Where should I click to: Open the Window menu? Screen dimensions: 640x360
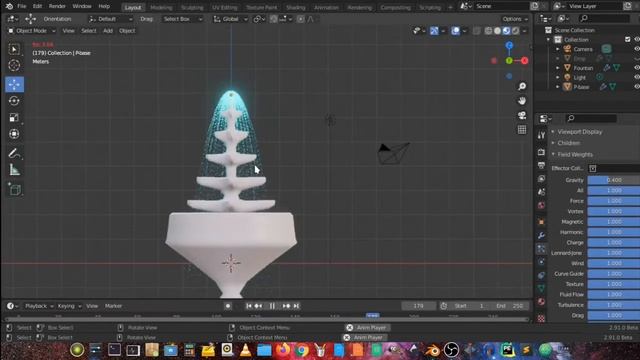[x=82, y=6]
